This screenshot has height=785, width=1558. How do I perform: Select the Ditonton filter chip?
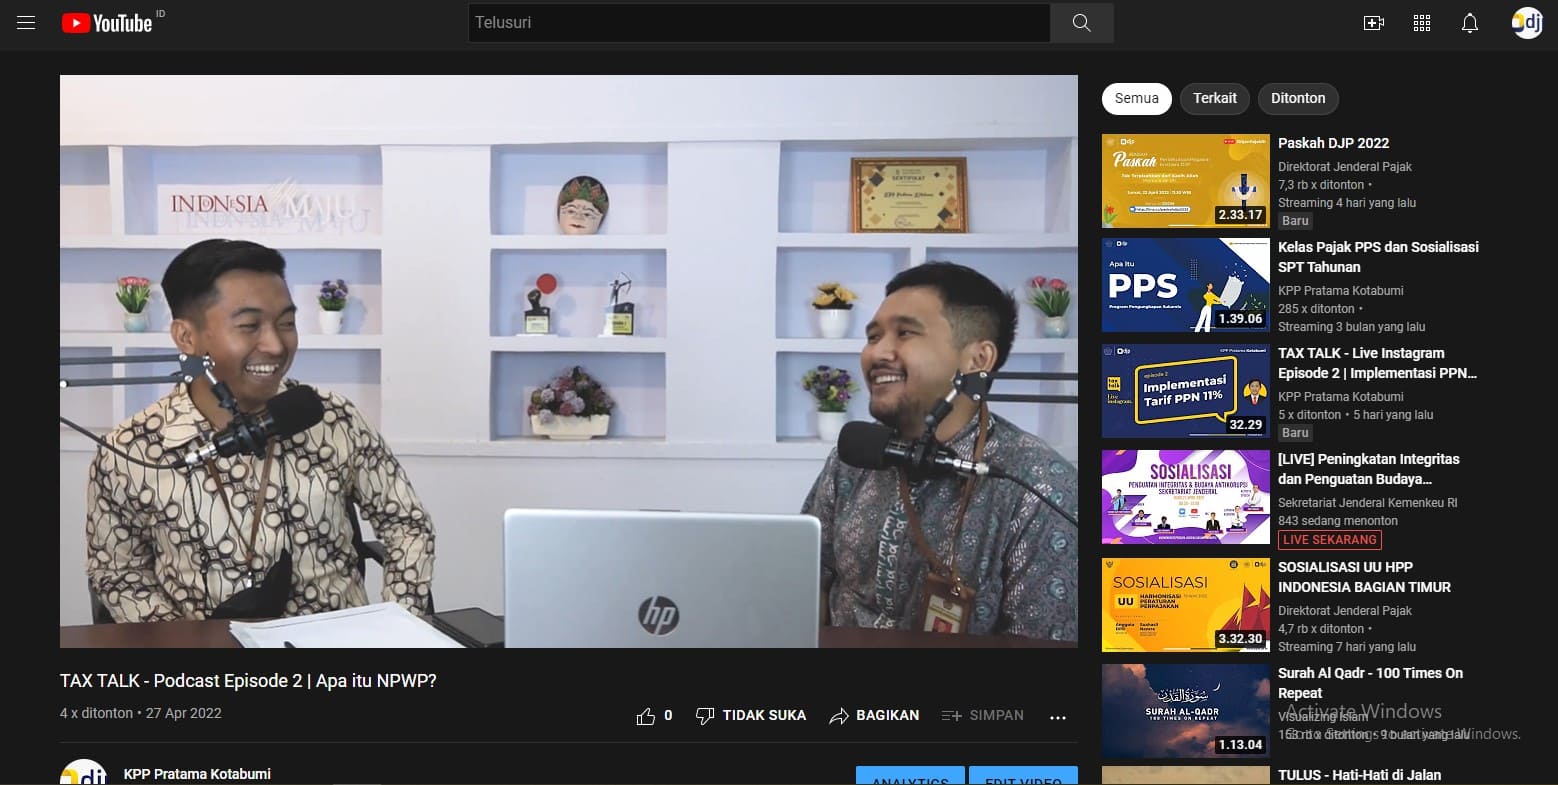(1297, 98)
